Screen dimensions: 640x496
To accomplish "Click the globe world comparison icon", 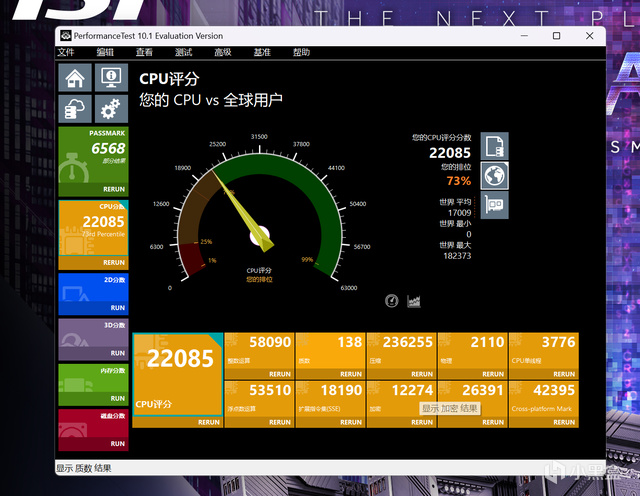I will coord(494,176).
